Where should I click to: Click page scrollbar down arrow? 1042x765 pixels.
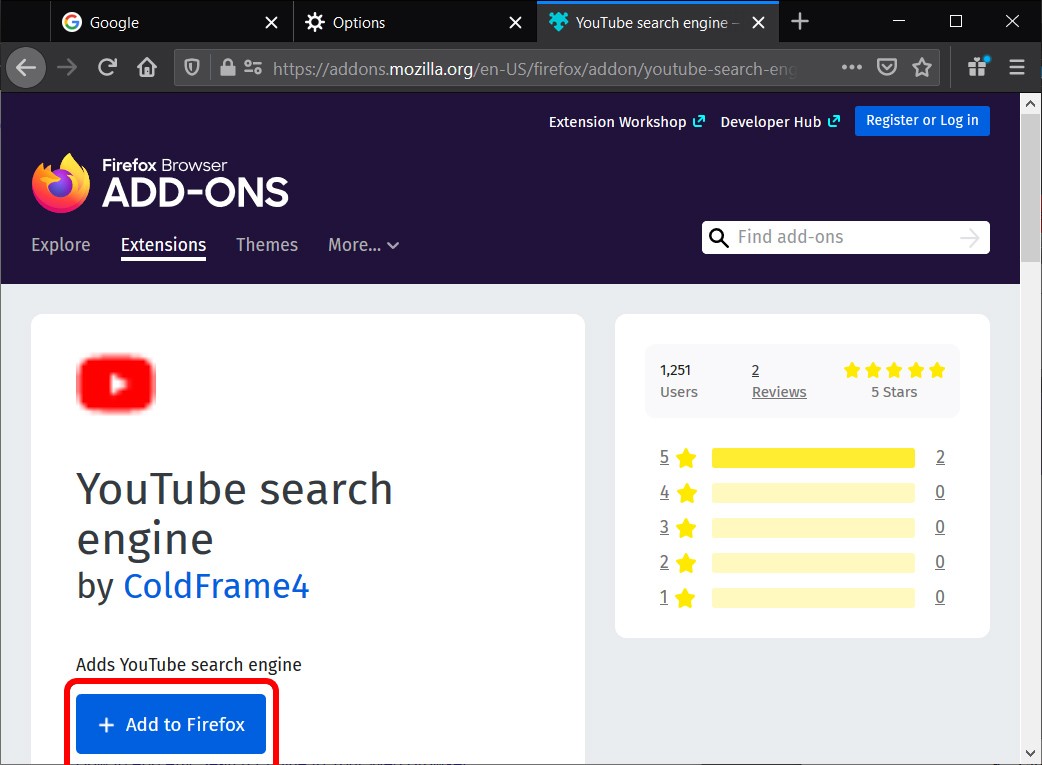1030,753
